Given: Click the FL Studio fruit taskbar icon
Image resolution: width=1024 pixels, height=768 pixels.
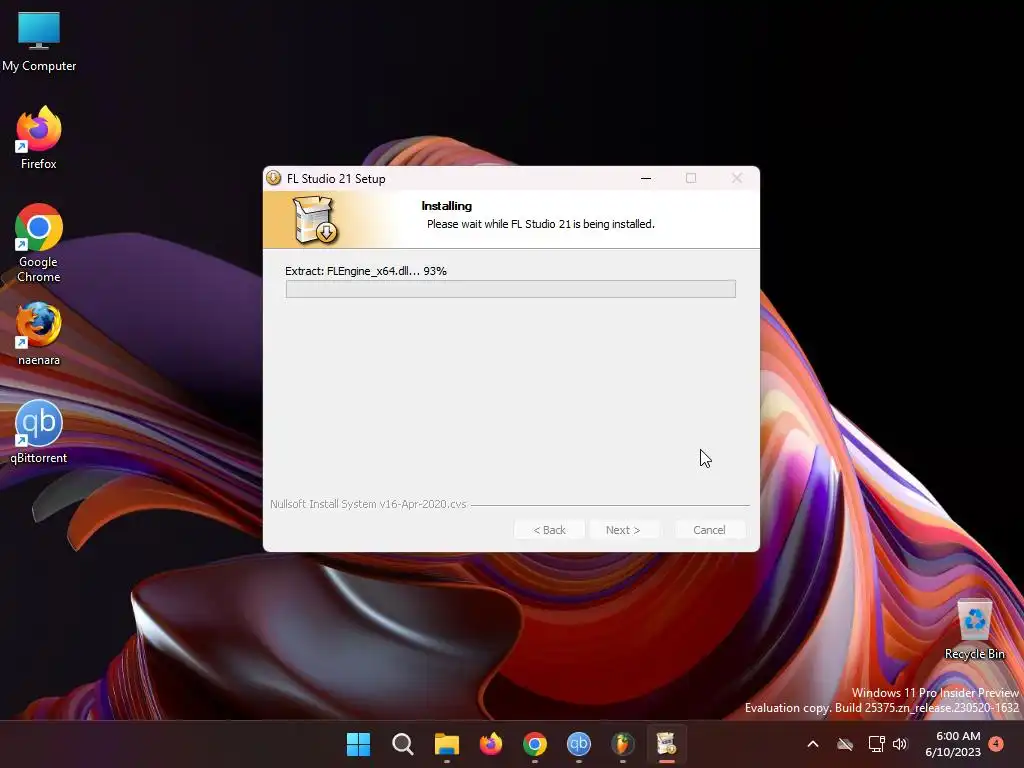Looking at the screenshot, I should (622, 744).
